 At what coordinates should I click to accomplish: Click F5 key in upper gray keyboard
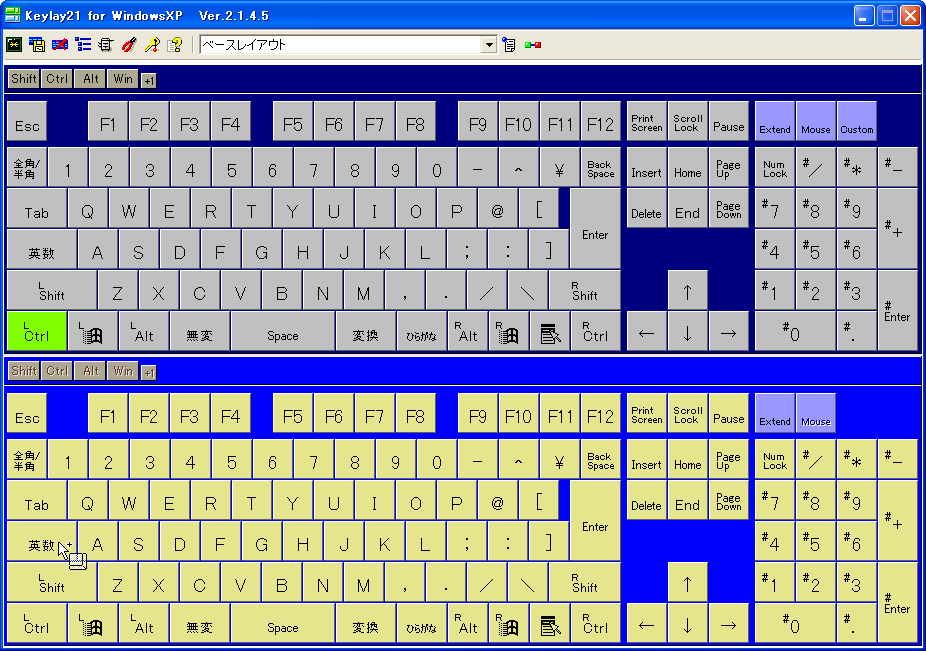292,121
